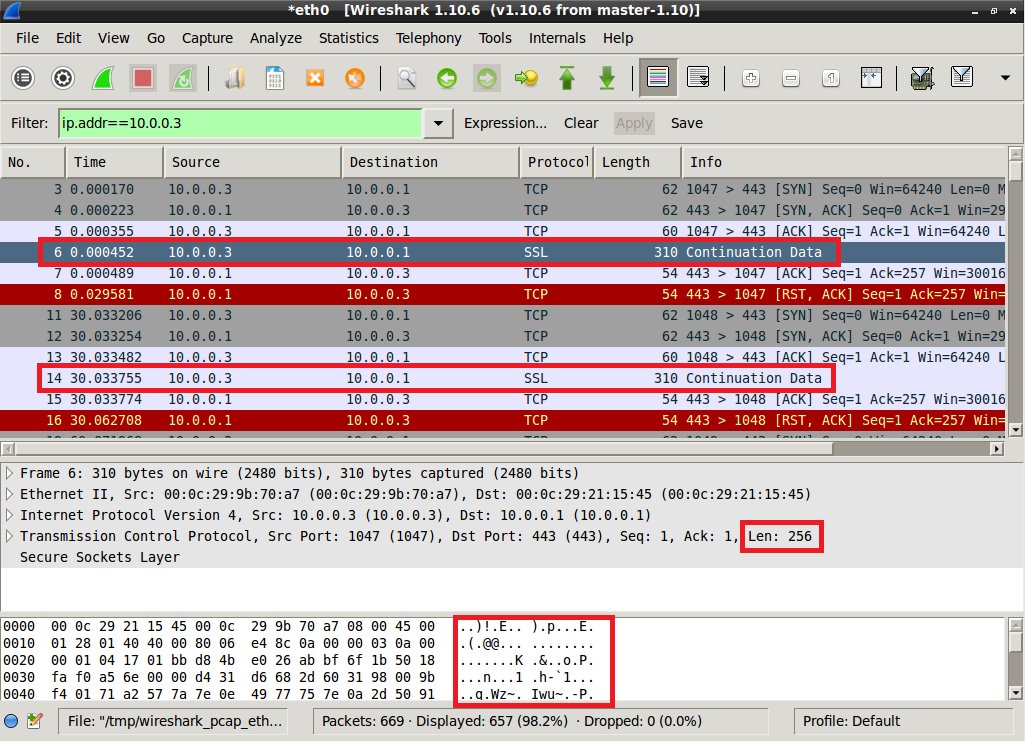Open filter history dropdown arrow
Image resolution: width=1025 pixels, height=741 pixels.
[x=439, y=123]
